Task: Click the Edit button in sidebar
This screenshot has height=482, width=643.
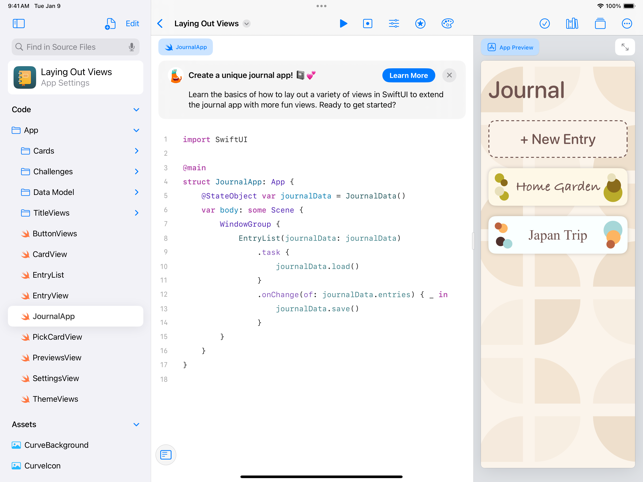Action: [x=132, y=23]
